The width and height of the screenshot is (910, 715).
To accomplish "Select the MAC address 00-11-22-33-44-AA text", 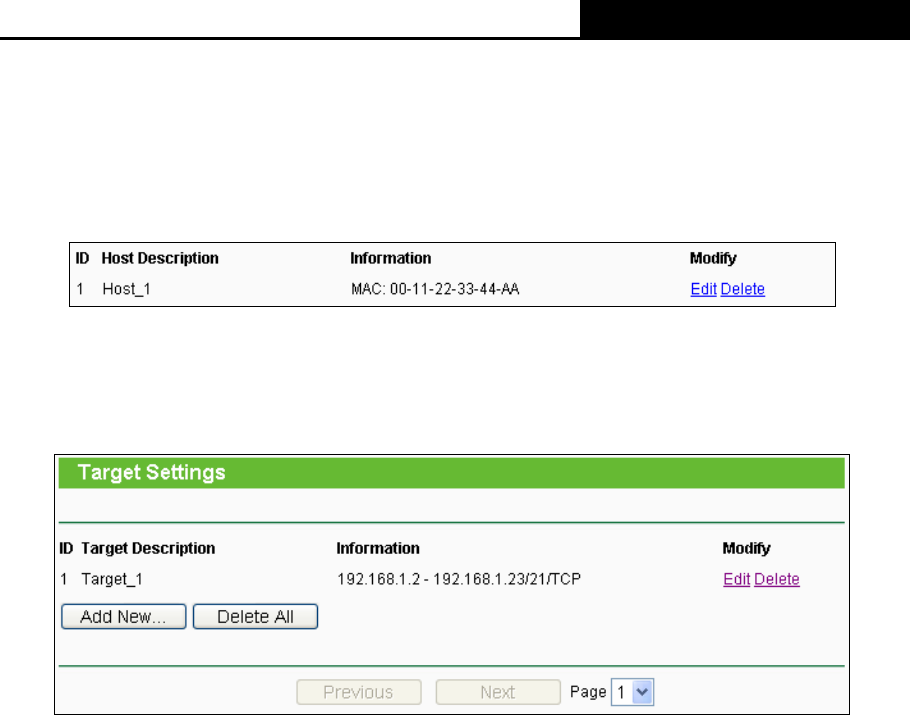I will pyautogui.click(x=454, y=289).
